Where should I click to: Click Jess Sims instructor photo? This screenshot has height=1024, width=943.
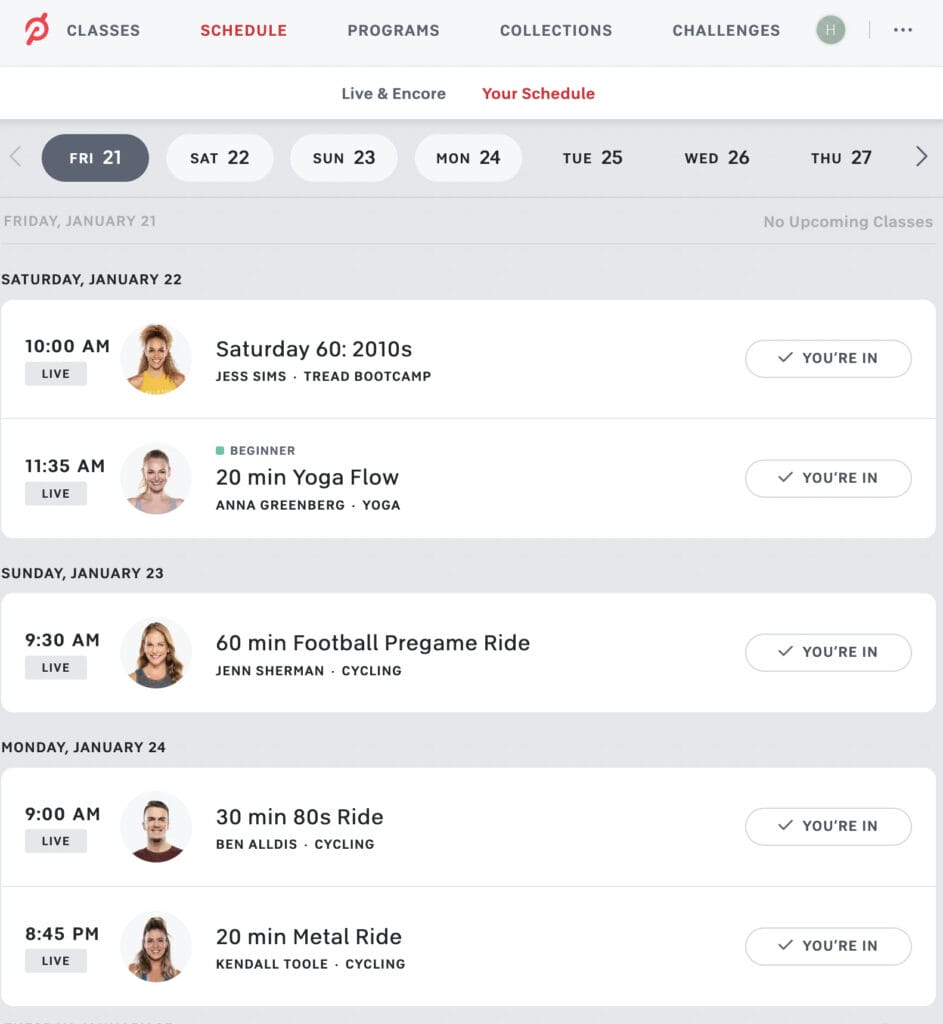coord(156,359)
